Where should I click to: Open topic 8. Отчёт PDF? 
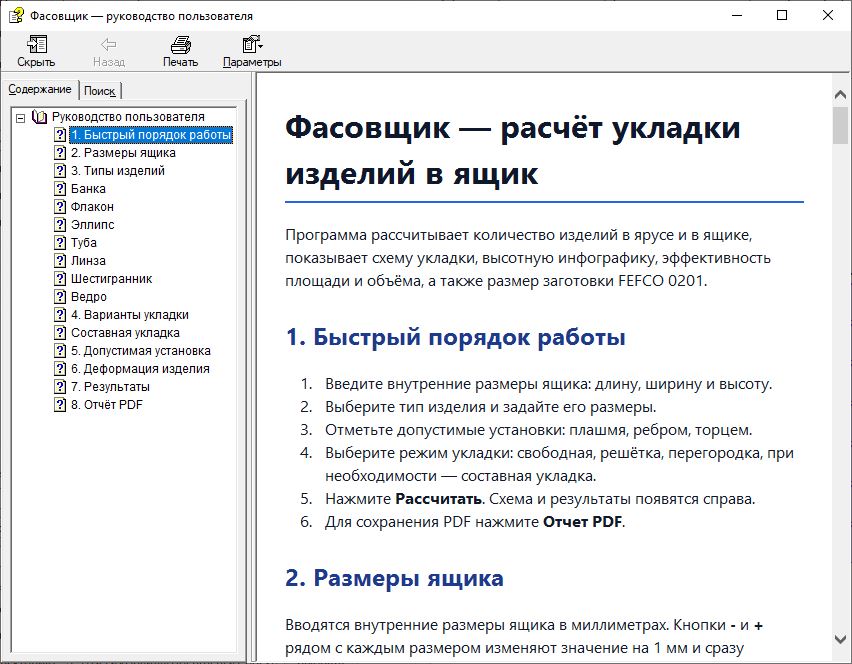point(107,404)
